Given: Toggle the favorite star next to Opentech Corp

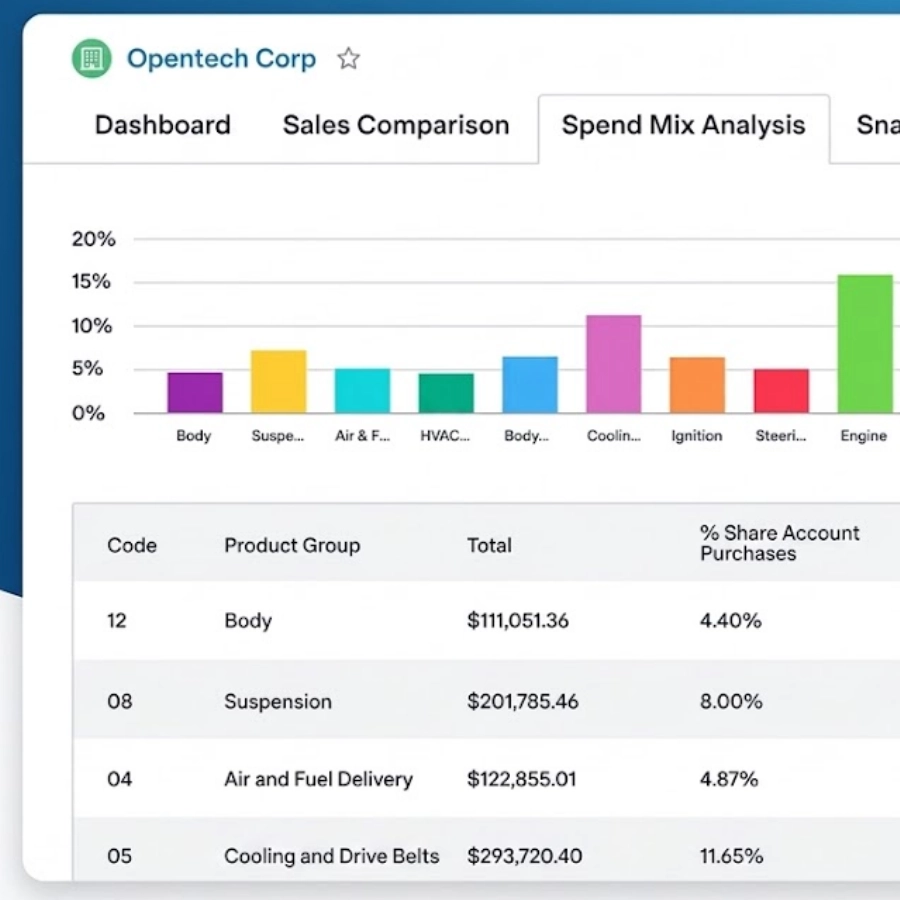Looking at the screenshot, I should (x=348, y=59).
